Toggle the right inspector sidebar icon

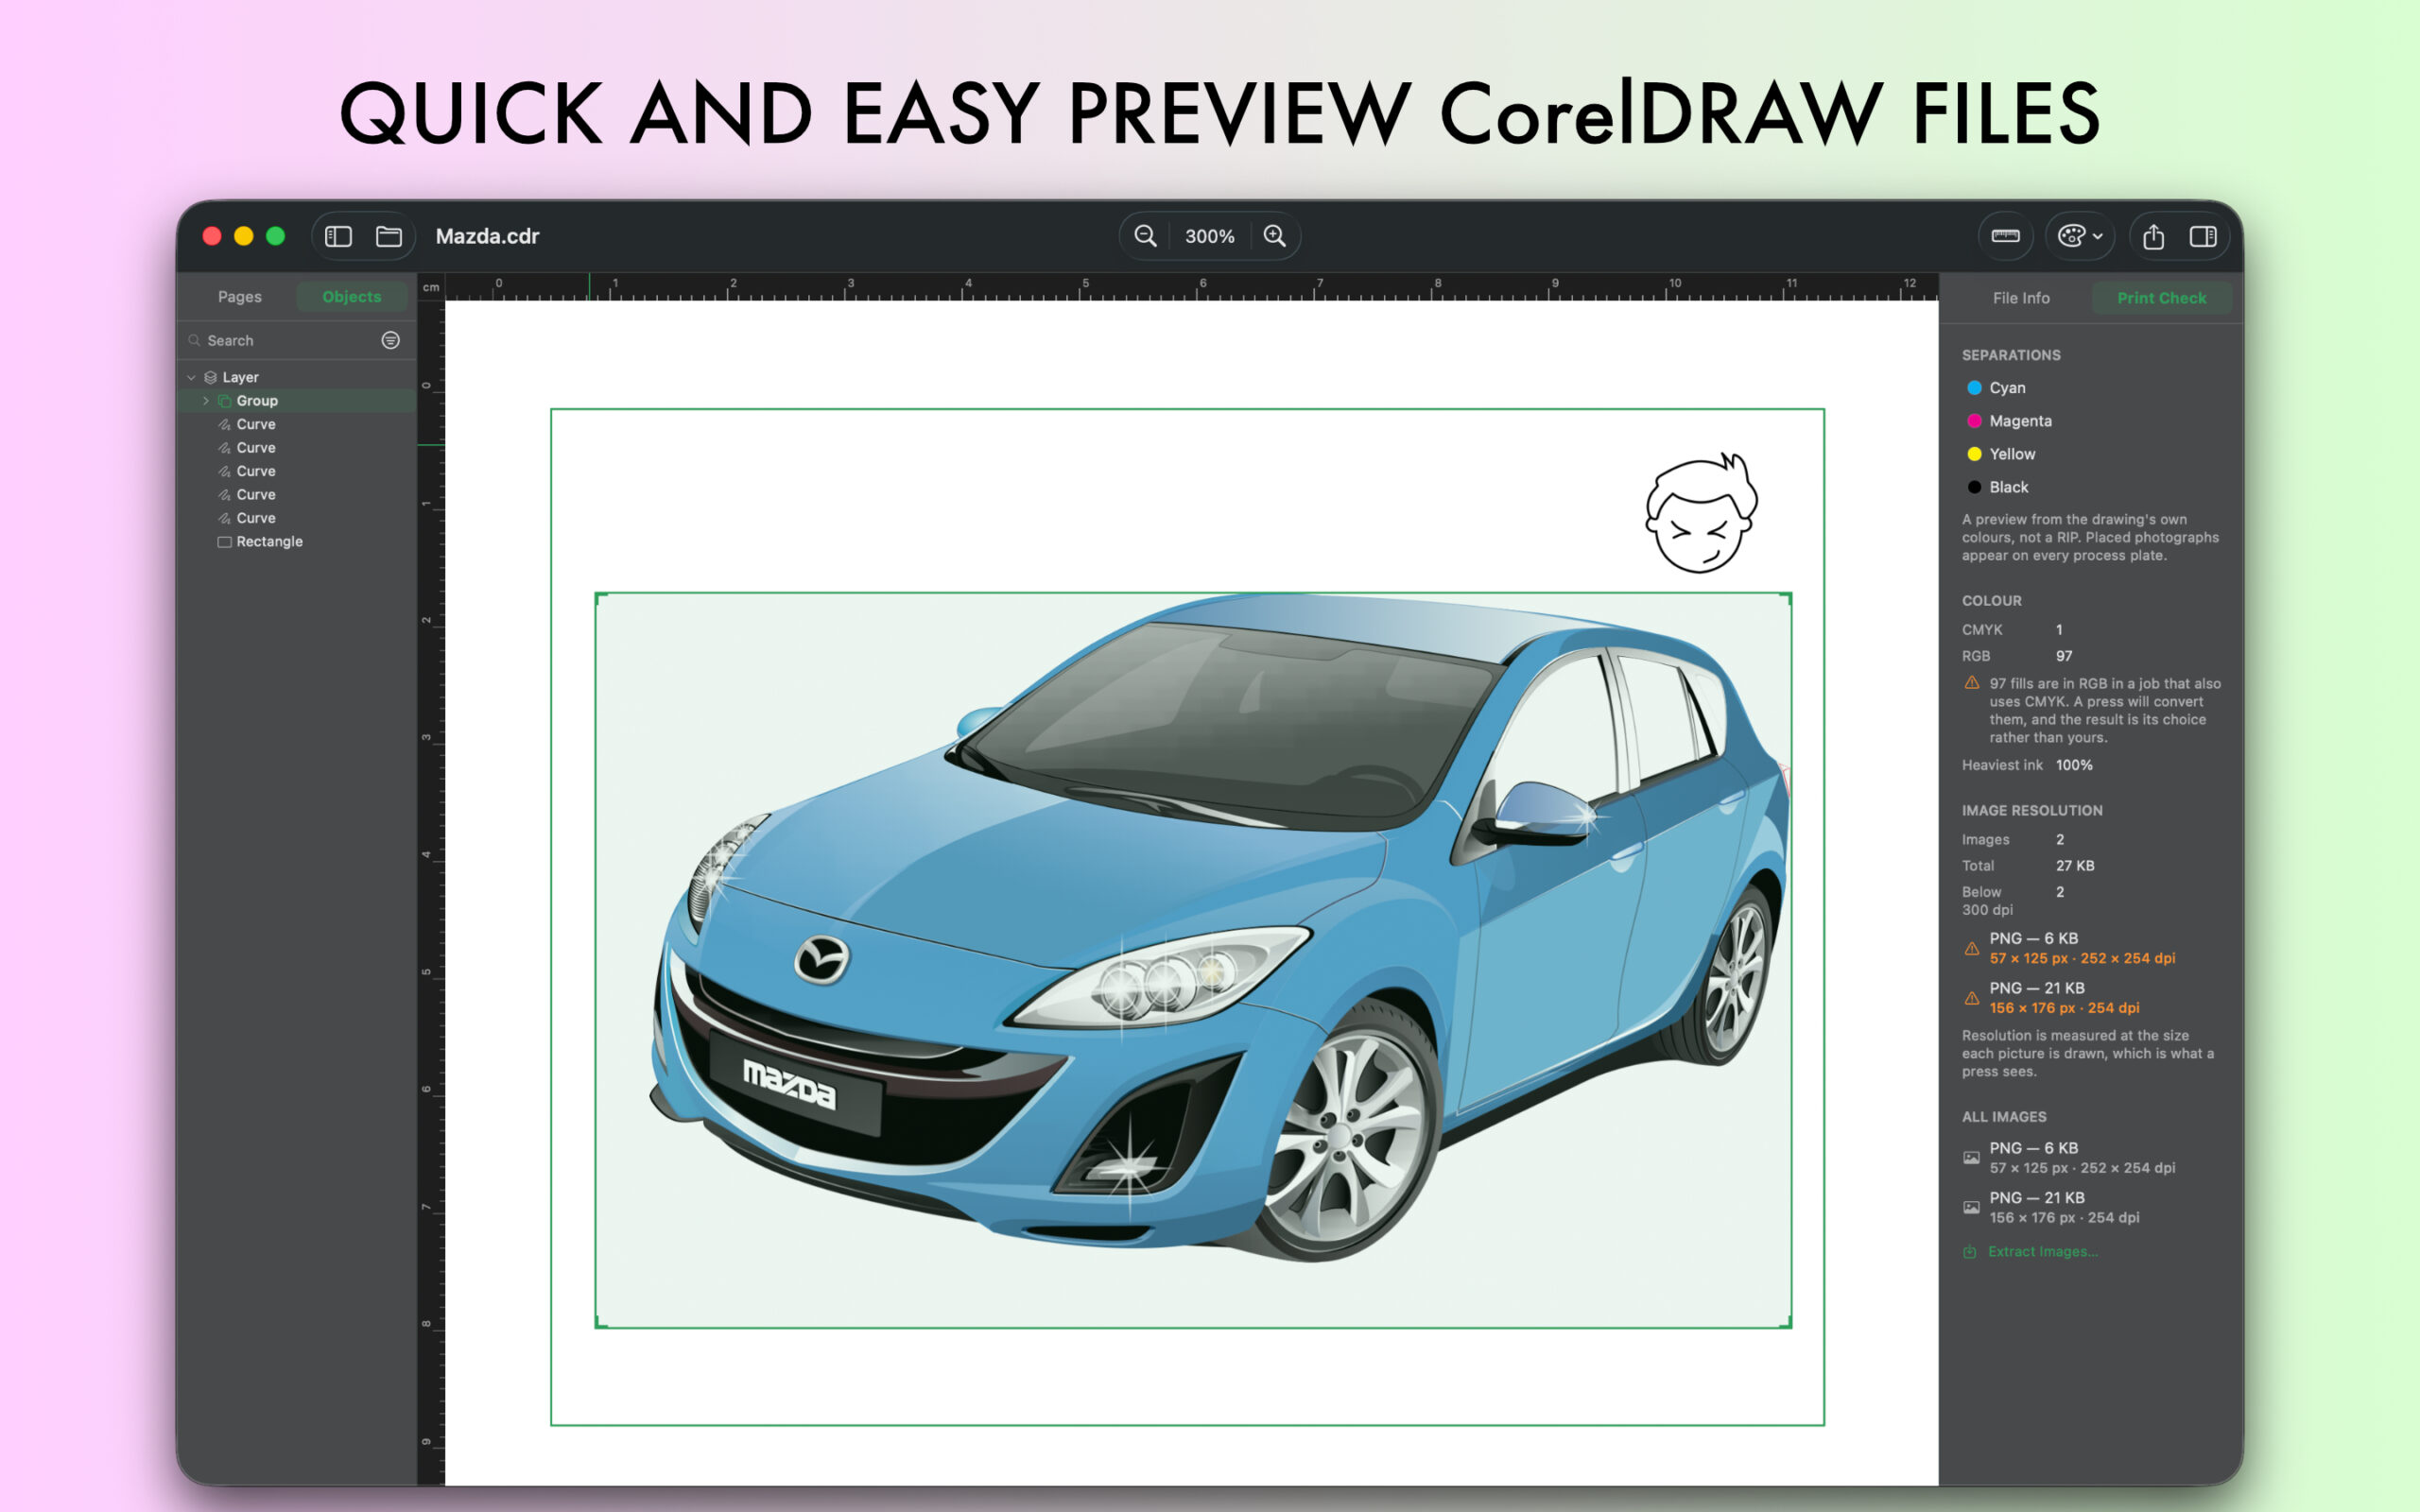tap(2203, 236)
